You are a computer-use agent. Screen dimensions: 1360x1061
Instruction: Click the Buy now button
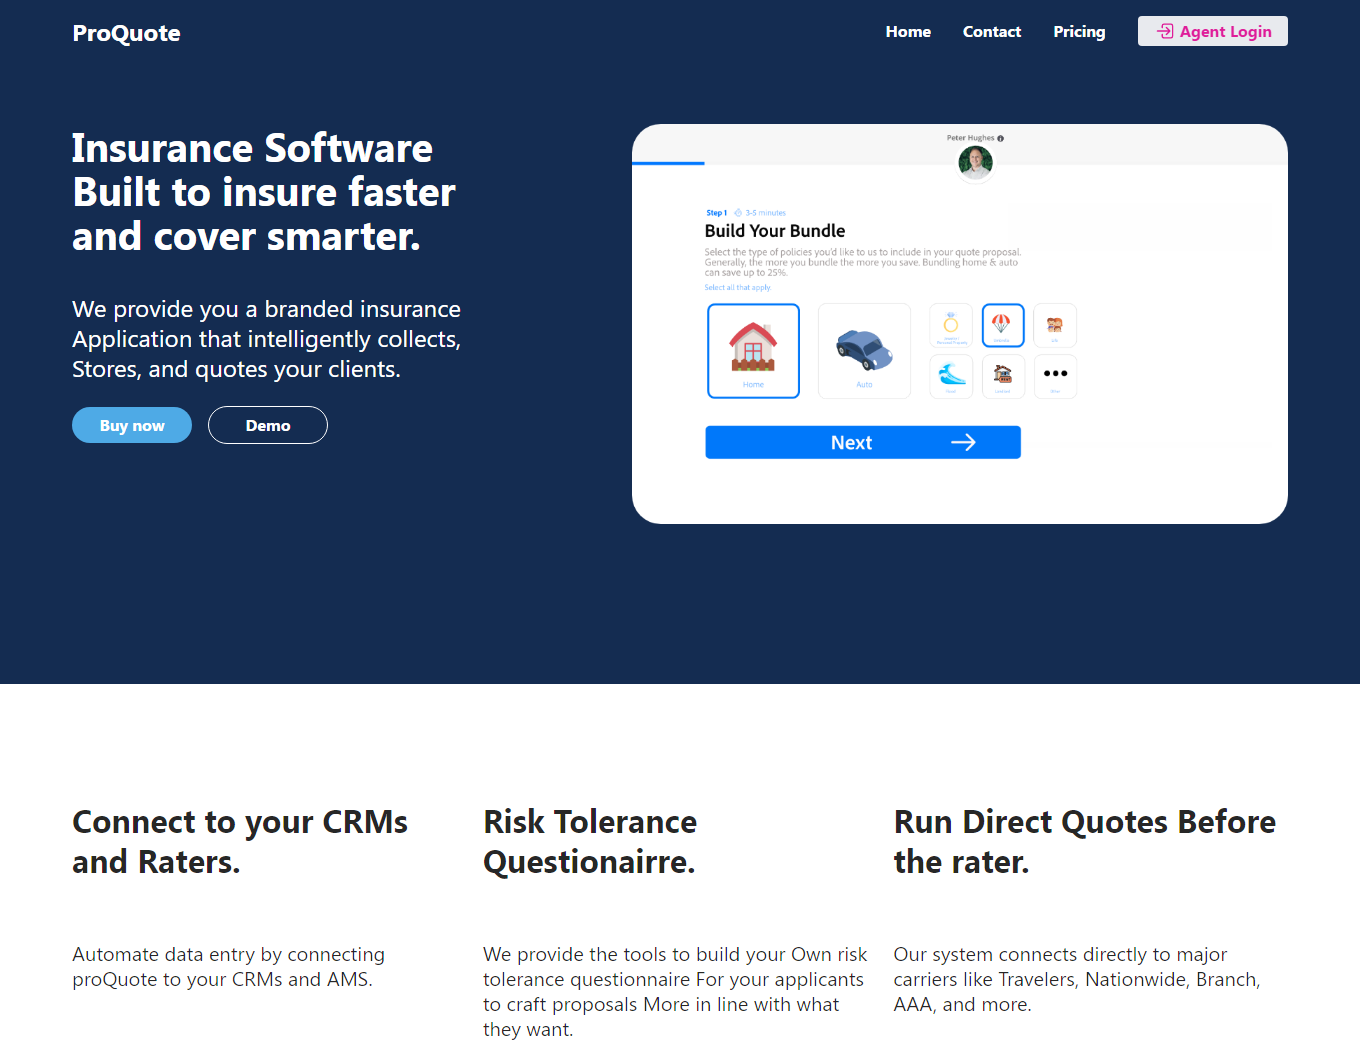131,424
